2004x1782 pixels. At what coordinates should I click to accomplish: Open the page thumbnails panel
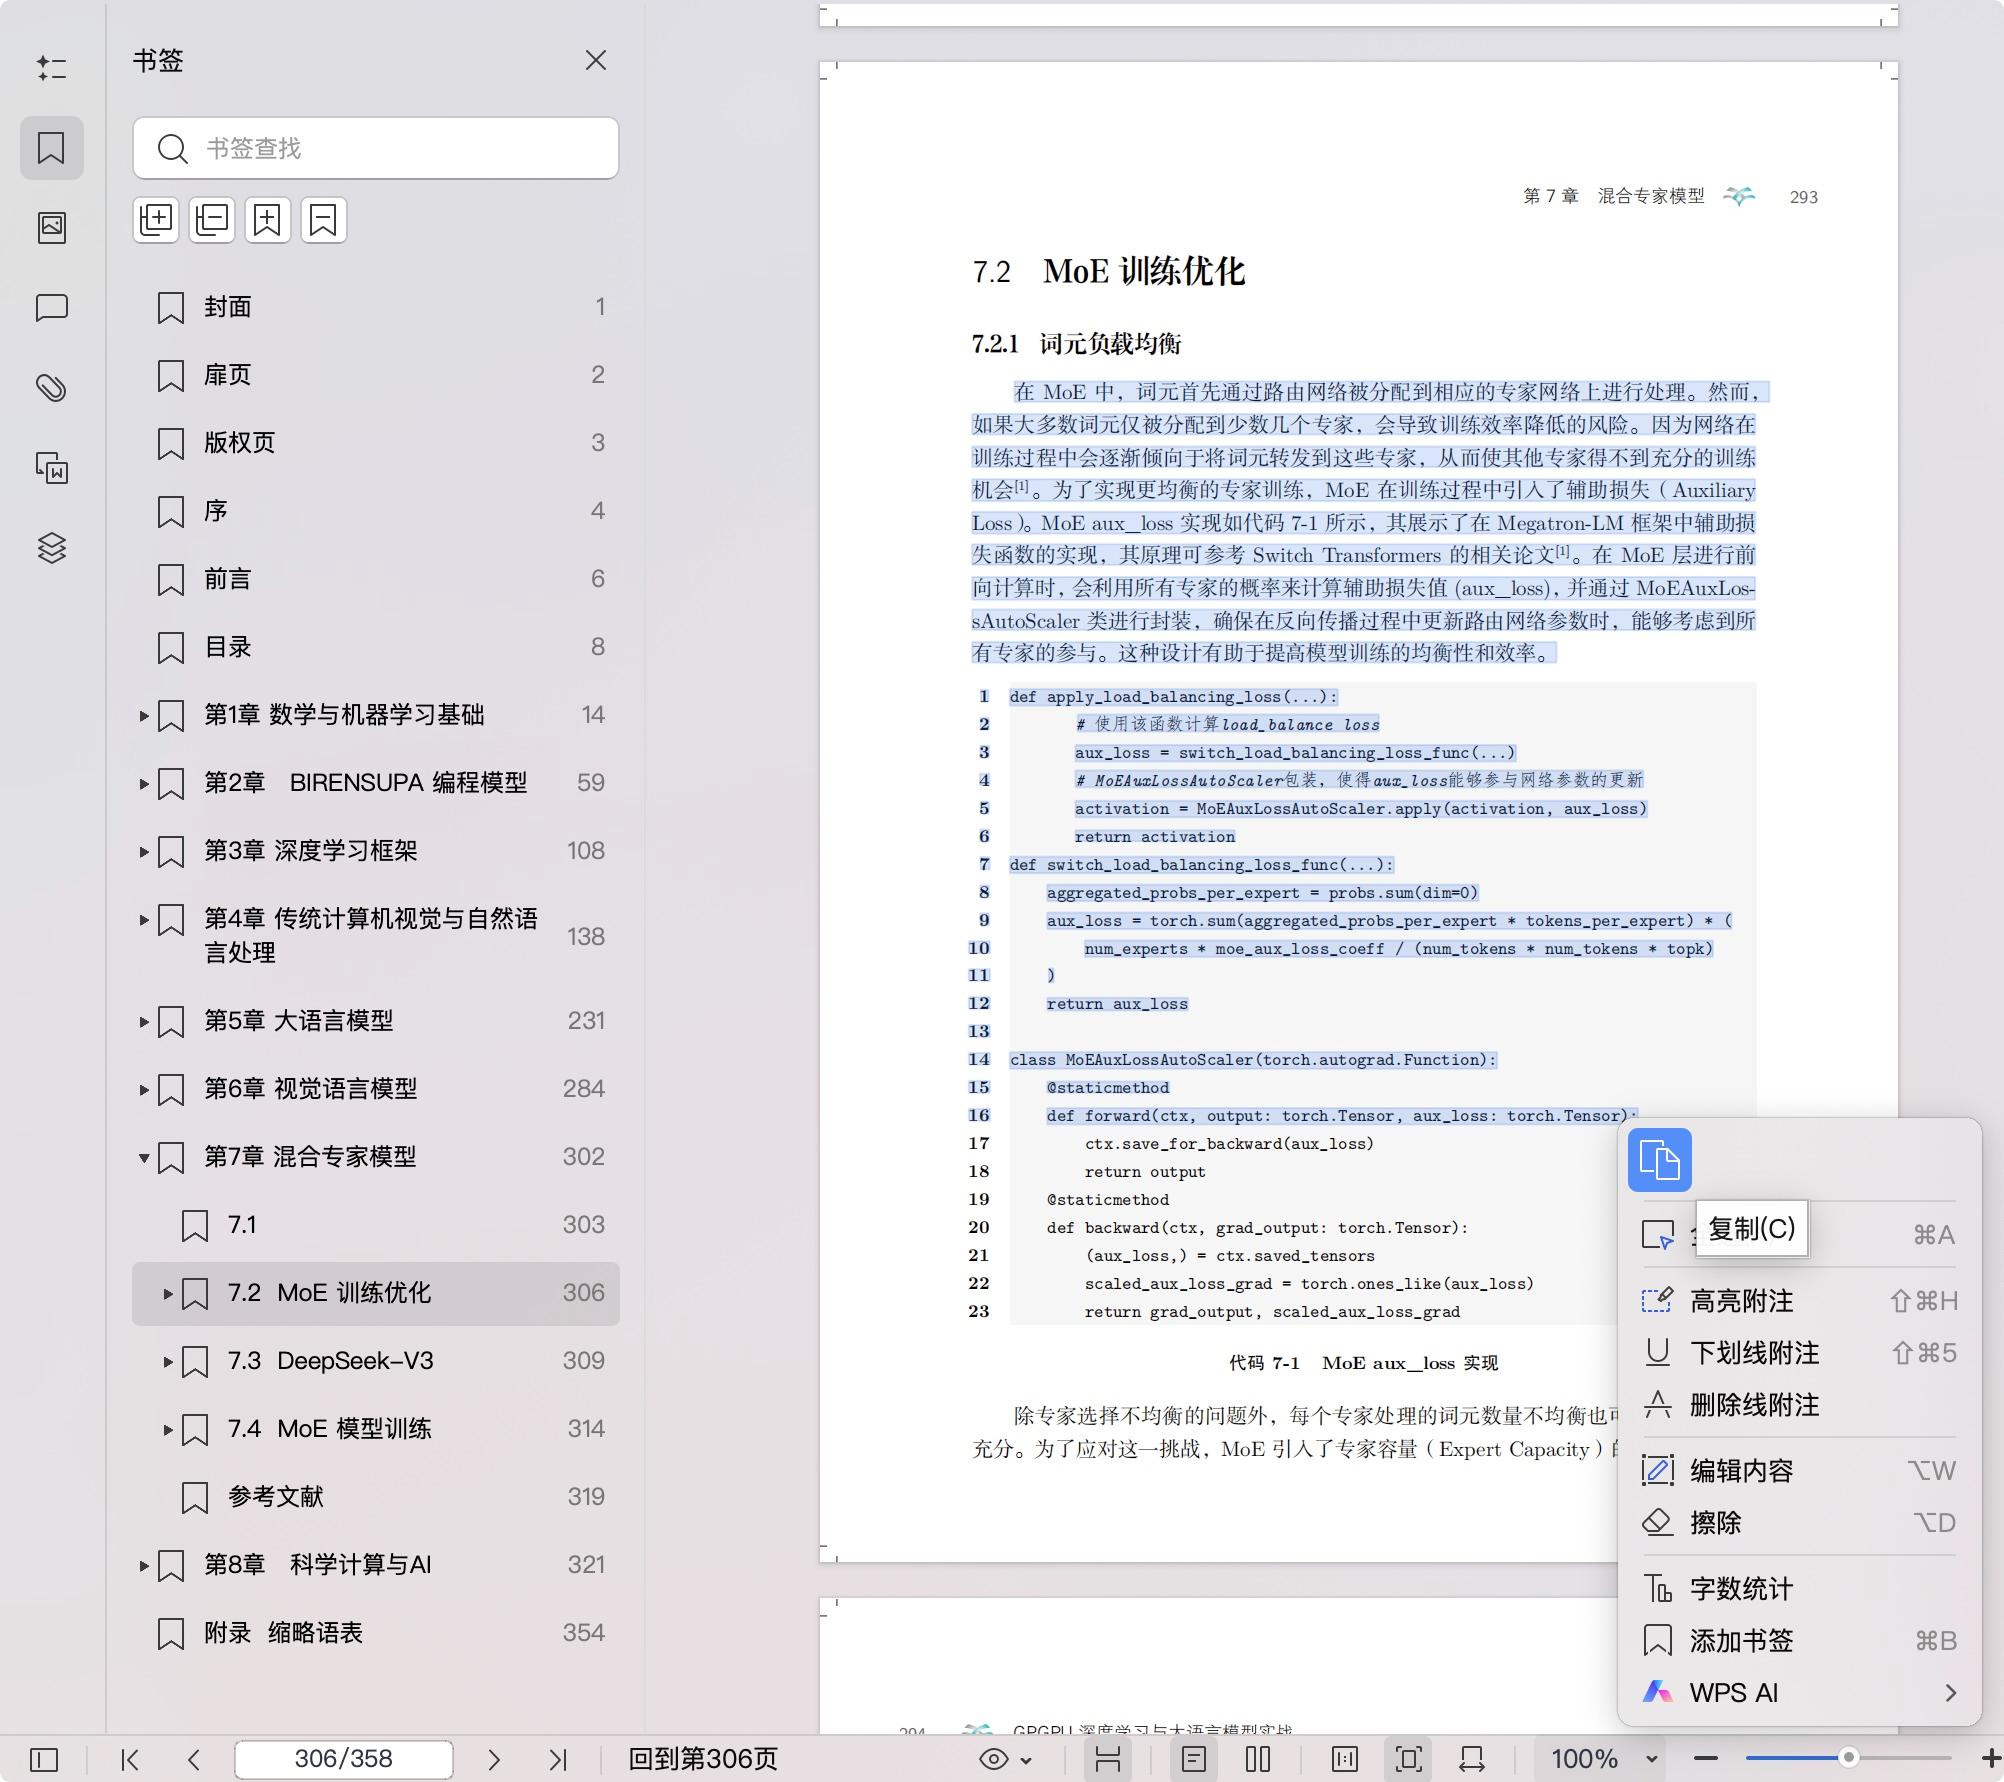(x=52, y=227)
